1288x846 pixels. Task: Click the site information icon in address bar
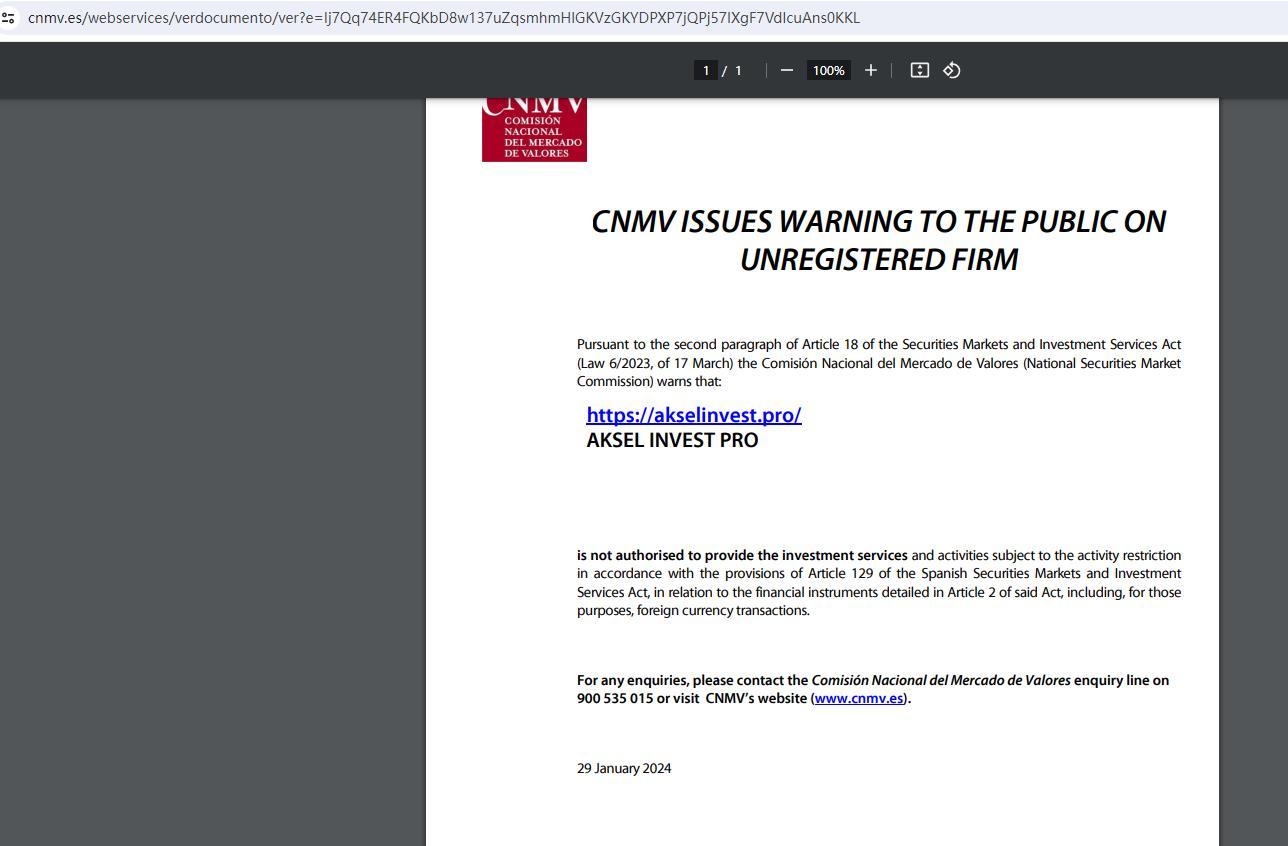point(9,18)
